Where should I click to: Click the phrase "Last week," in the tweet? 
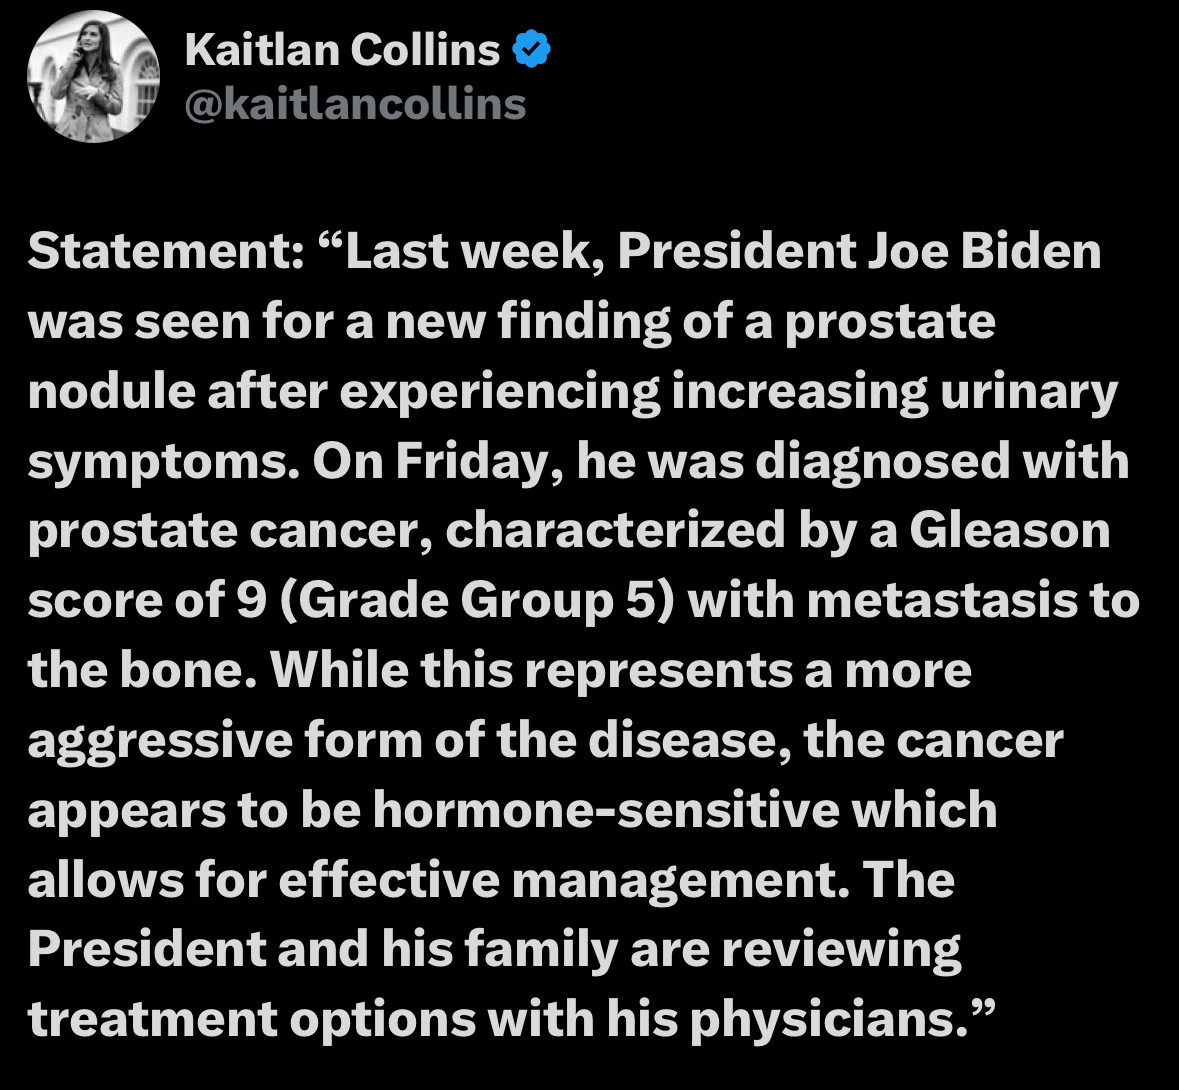[462, 253]
